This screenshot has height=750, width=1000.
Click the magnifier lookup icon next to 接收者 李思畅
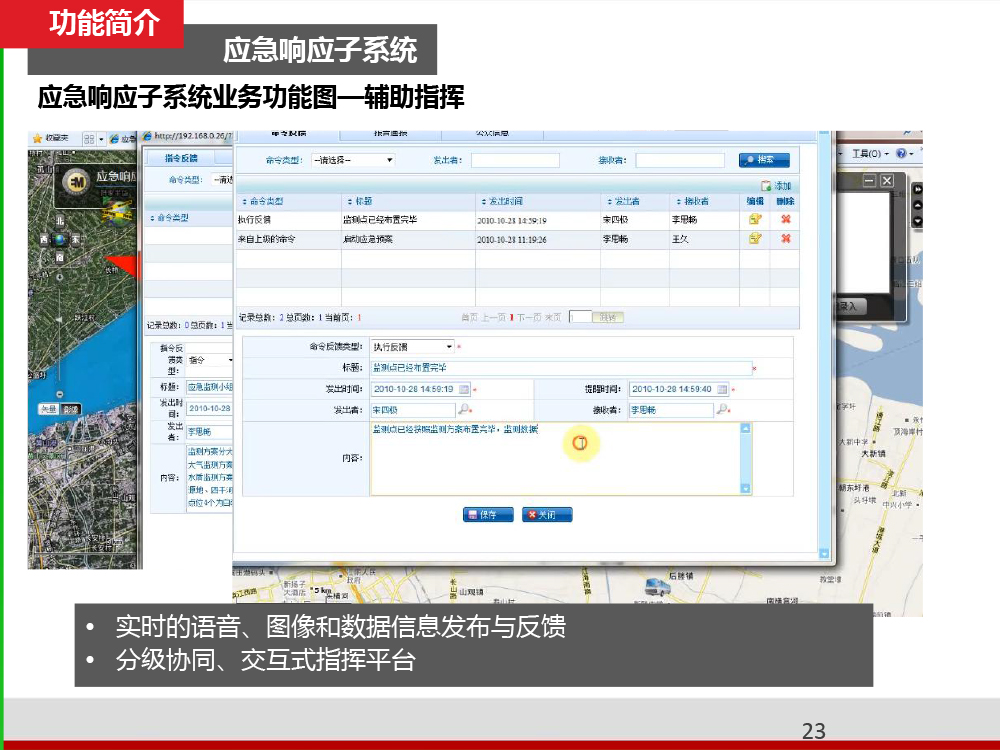[x=722, y=410]
